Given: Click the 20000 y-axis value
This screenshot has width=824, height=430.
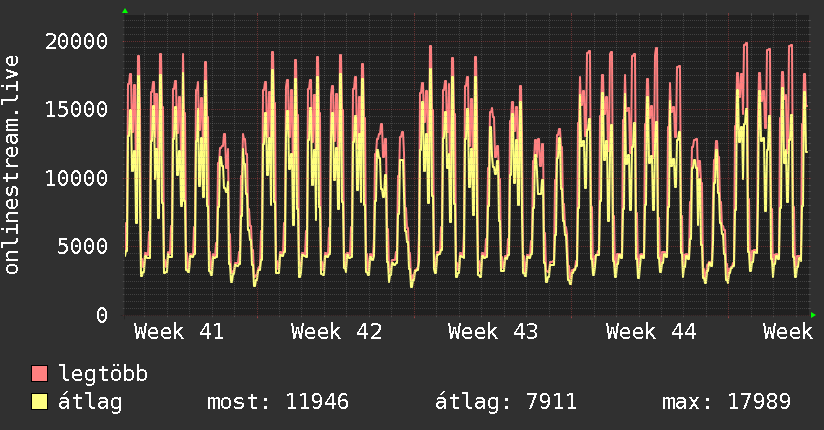Looking at the screenshot, I should coord(77,41).
